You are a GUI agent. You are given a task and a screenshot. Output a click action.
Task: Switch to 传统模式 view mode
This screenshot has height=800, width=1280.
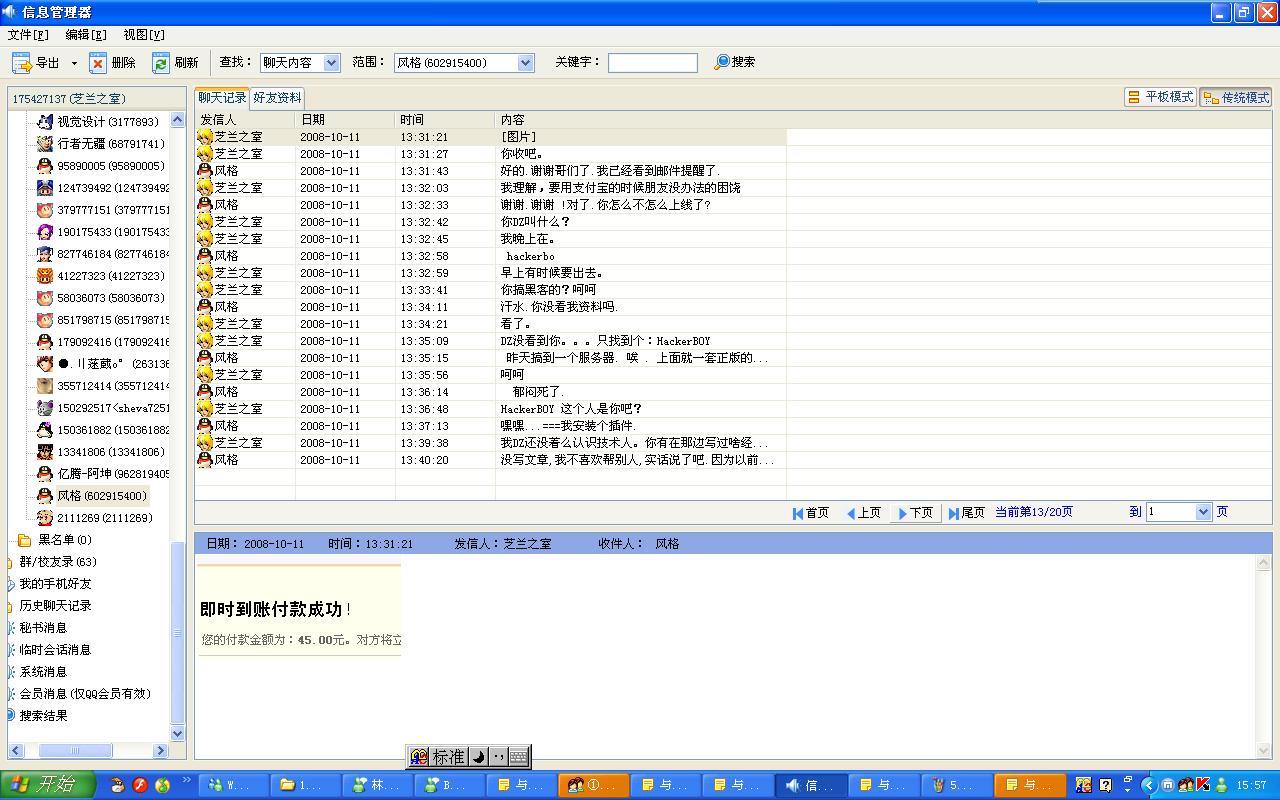coord(1236,97)
